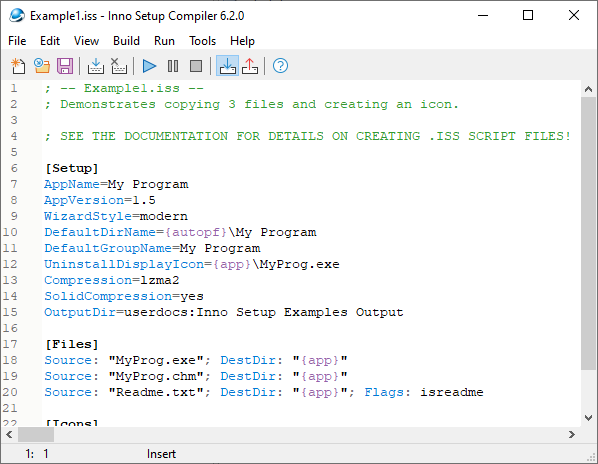Click the Compression=lzma2 line

(112, 280)
